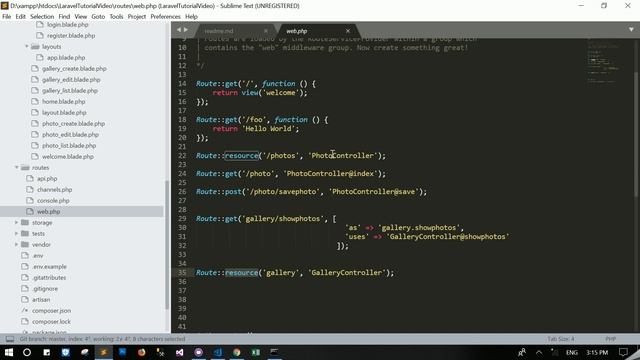
Task: Open the command prompt taskbar icon
Action: [275, 352]
